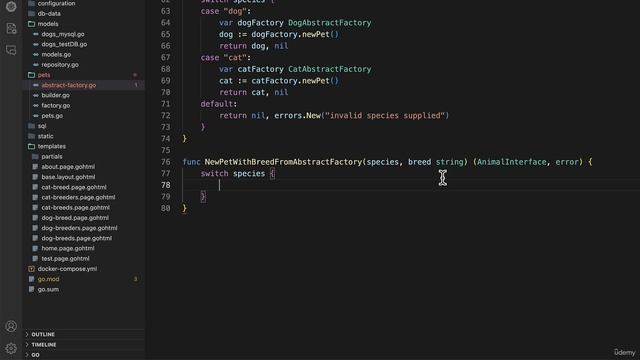Expand the partials folder

[x=52, y=156]
